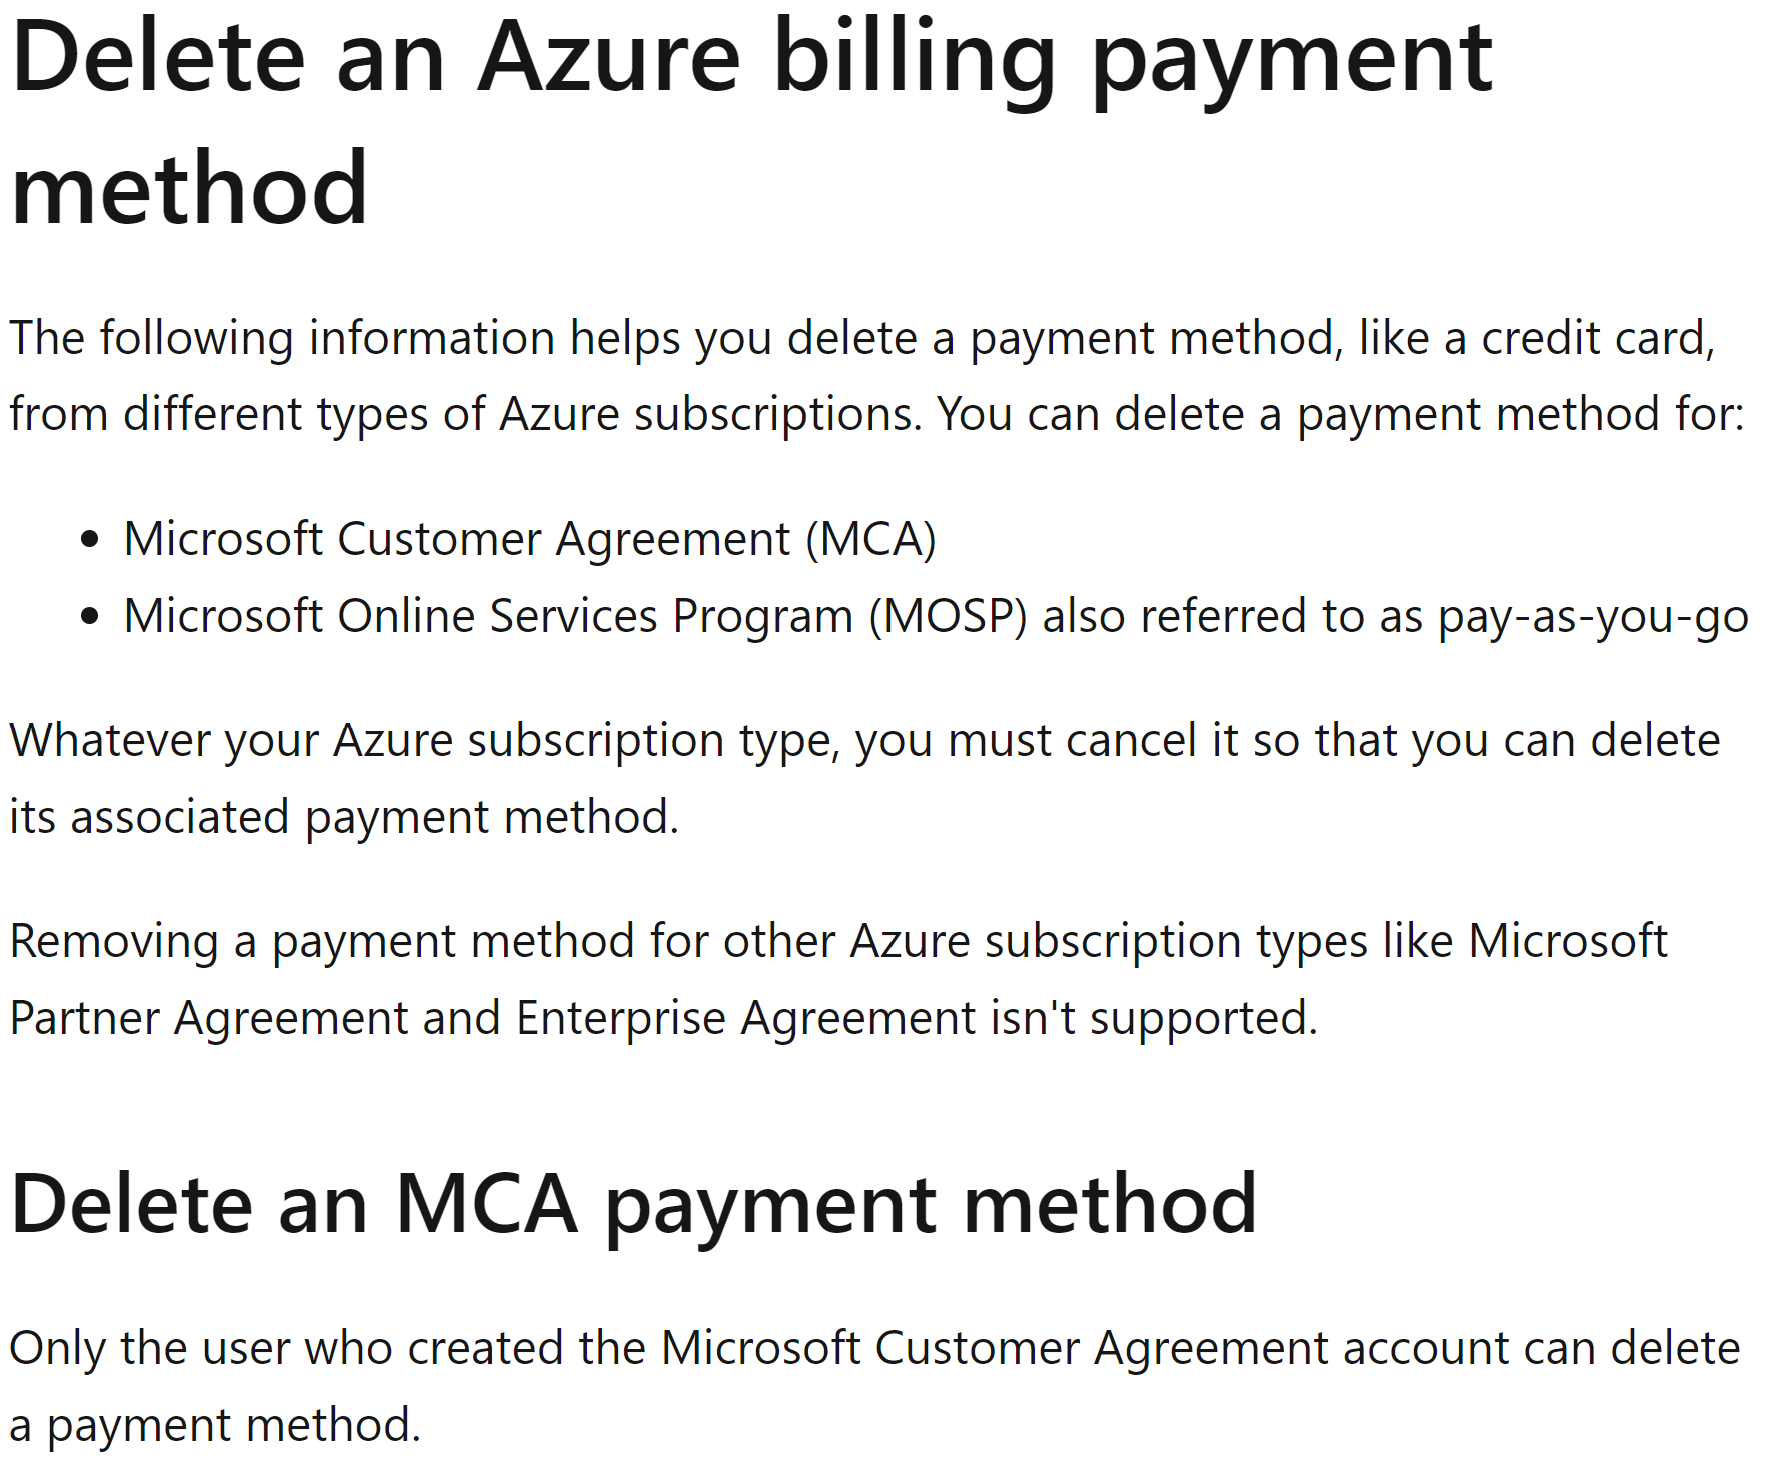Click the text 'Enterprise Agreement isn't supported.'
The height and width of the screenshot is (1461, 1776).
coord(916,1019)
